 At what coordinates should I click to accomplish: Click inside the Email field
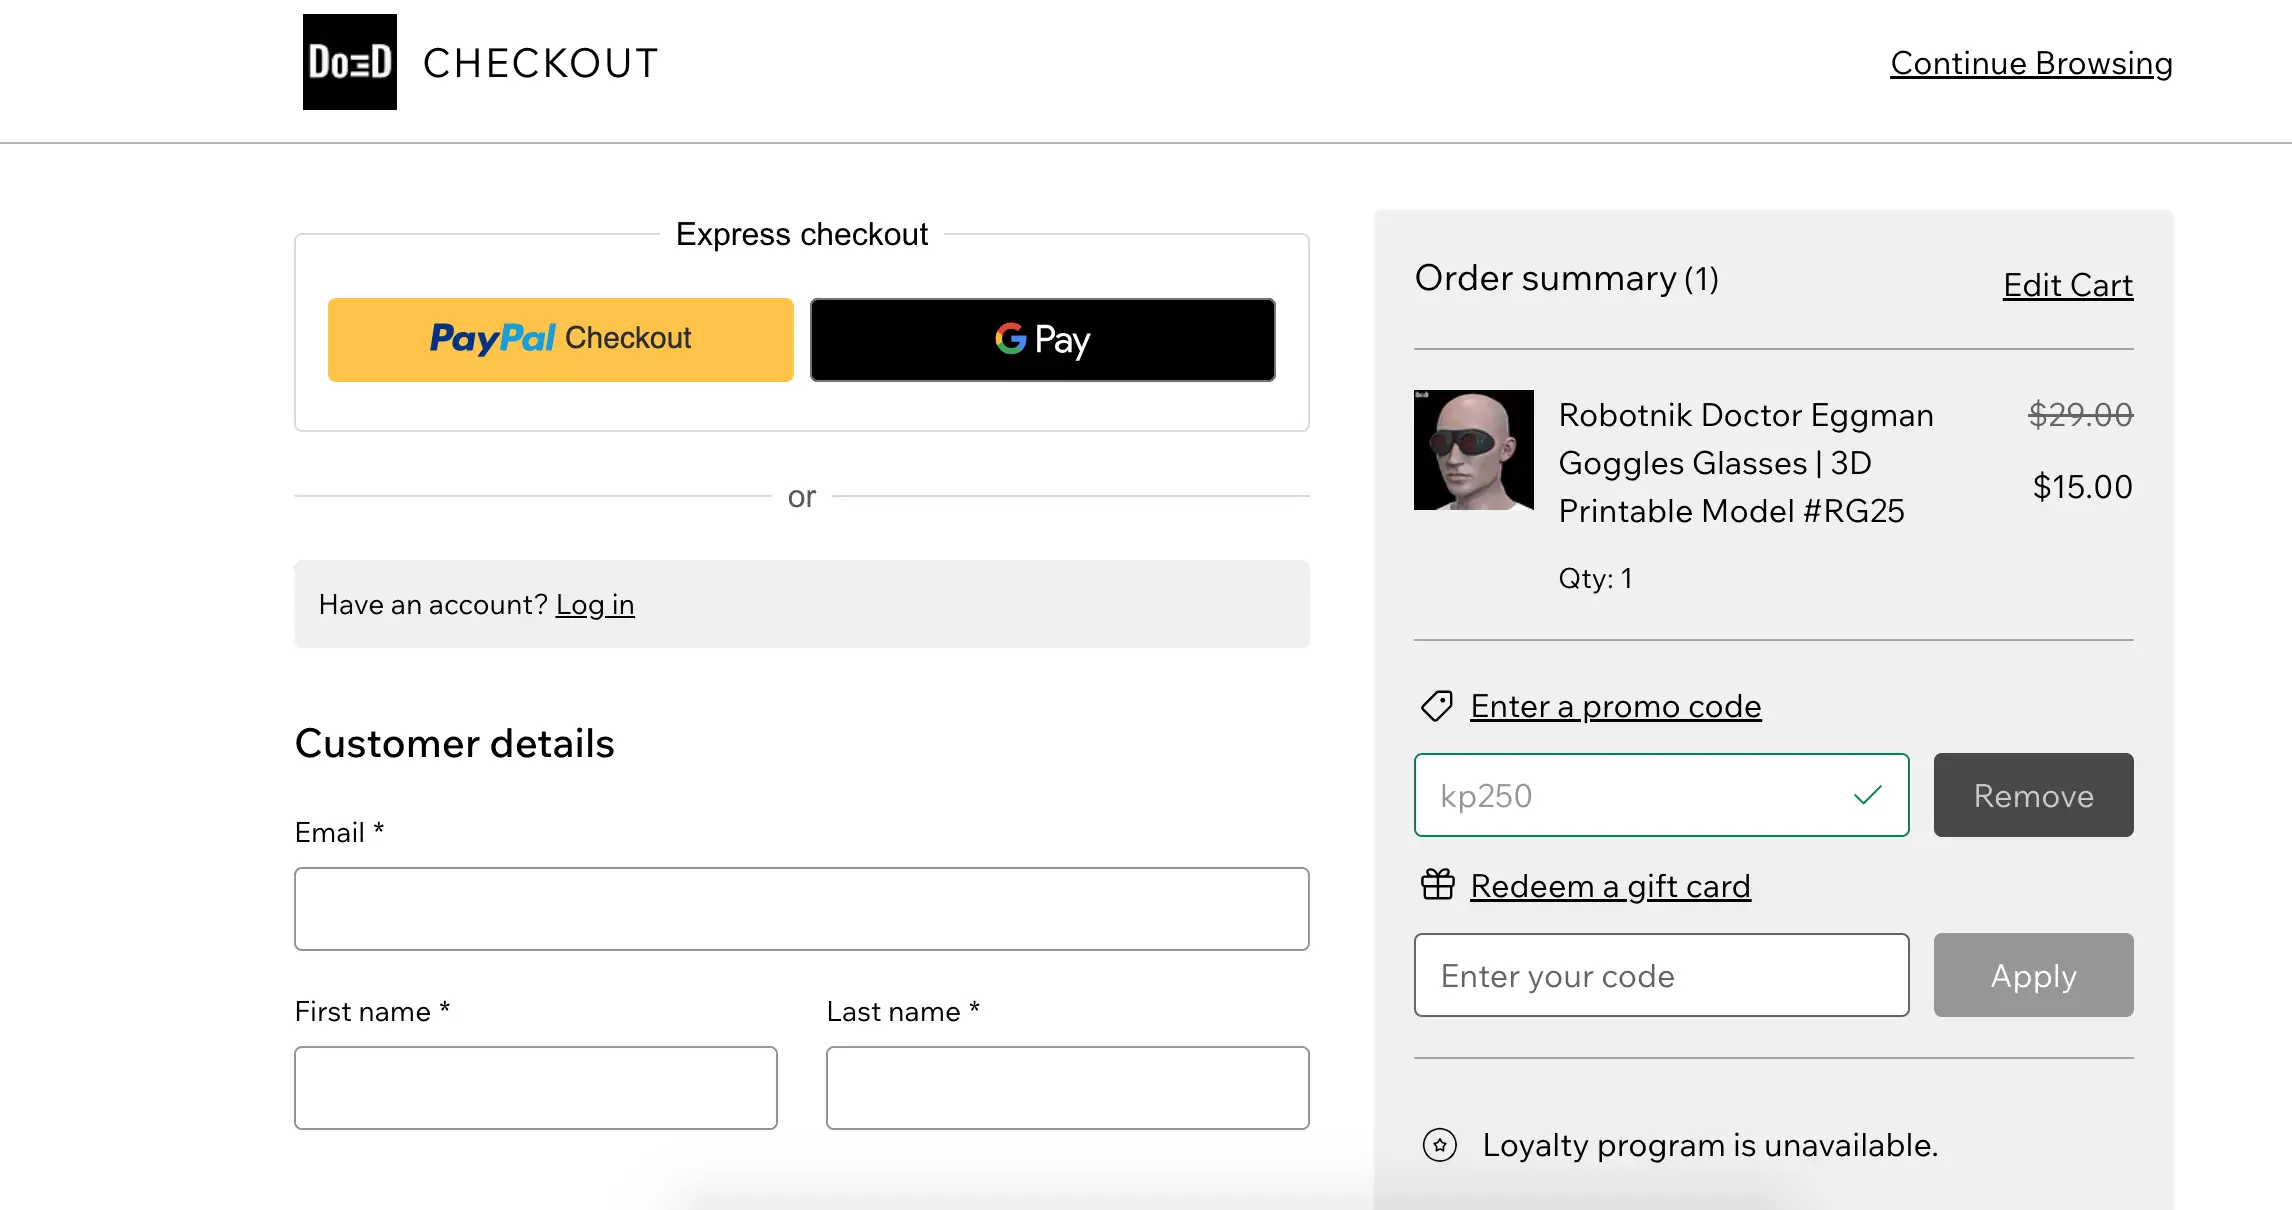801,908
